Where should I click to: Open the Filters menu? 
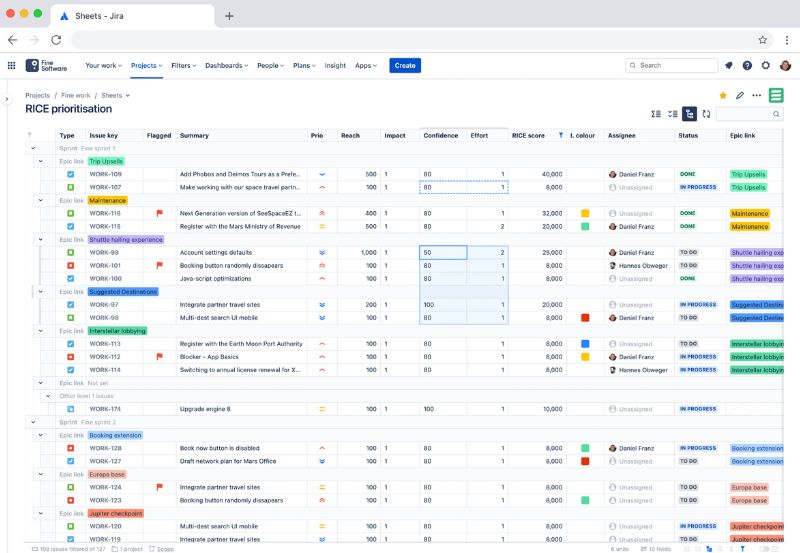click(x=183, y=65)
